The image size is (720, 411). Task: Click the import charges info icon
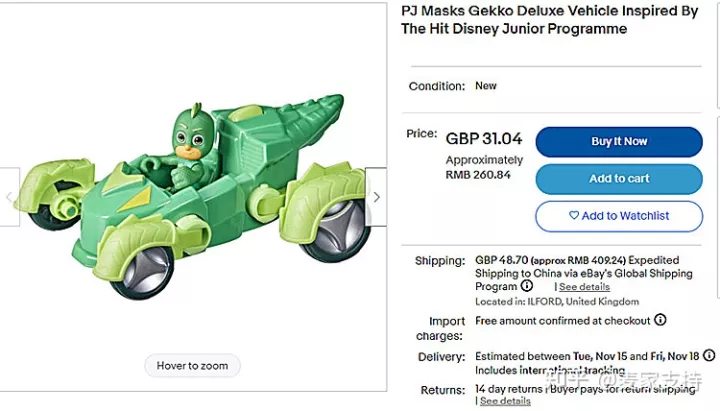(x=660, y=321)
